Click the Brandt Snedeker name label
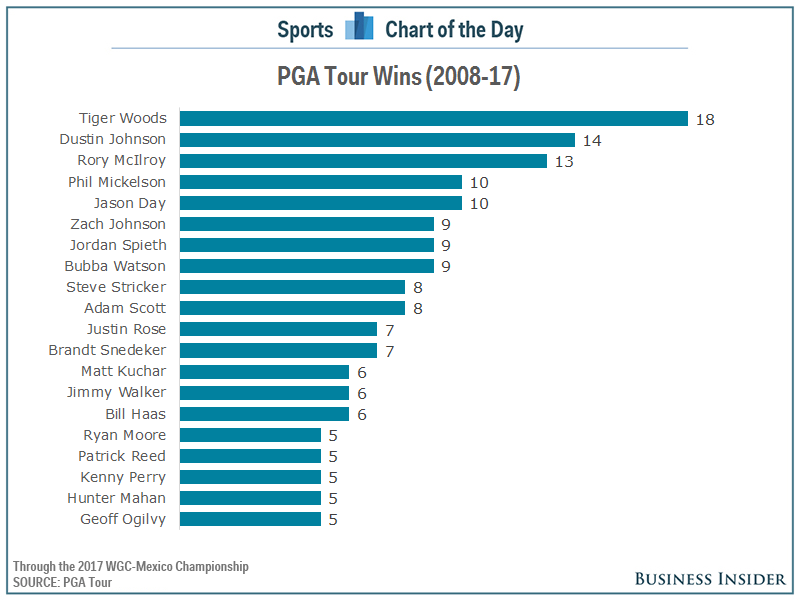 107,350
